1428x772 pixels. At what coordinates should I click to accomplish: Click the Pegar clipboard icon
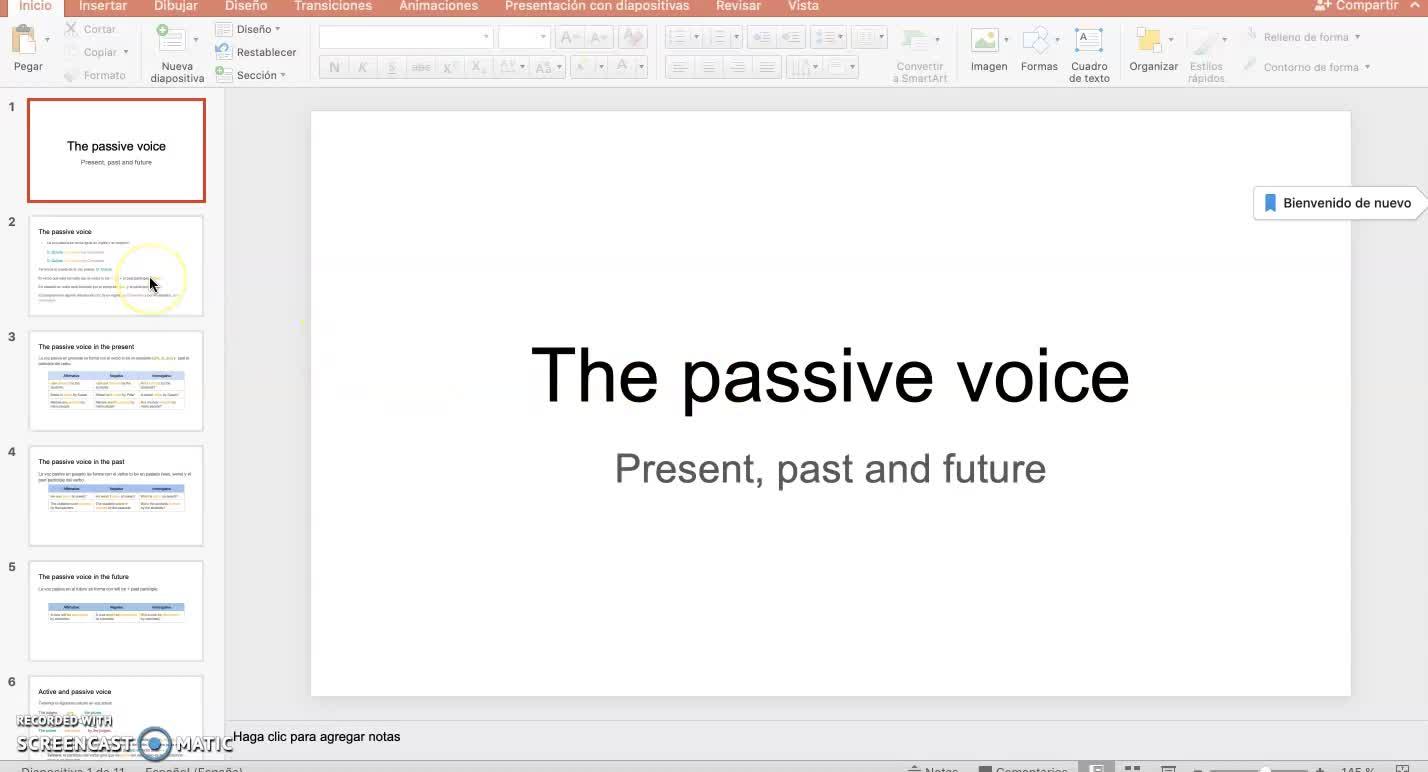[24, 41]
